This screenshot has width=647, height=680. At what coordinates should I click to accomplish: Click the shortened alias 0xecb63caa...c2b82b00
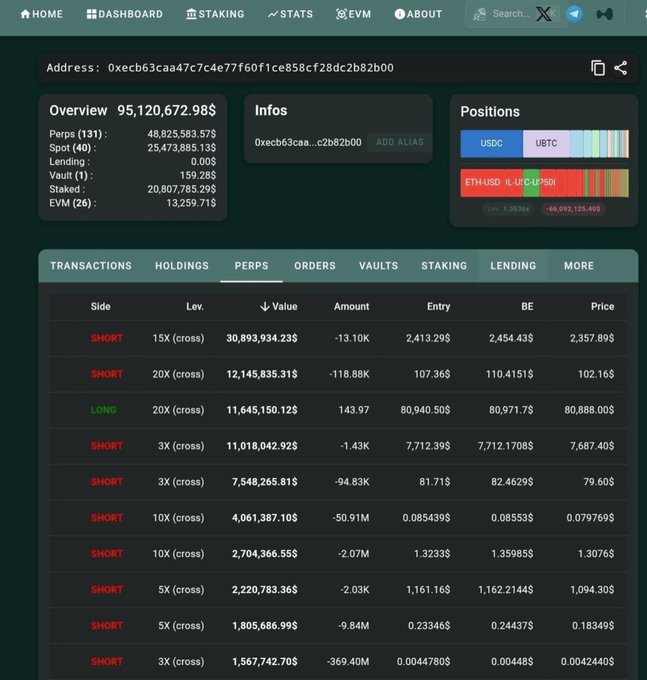[308, 142]
